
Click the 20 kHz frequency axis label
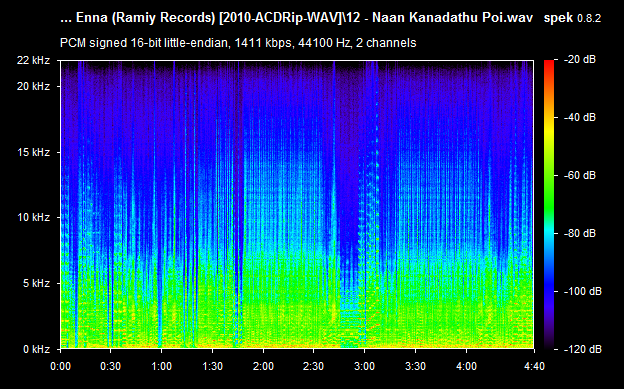coord(33,86)
